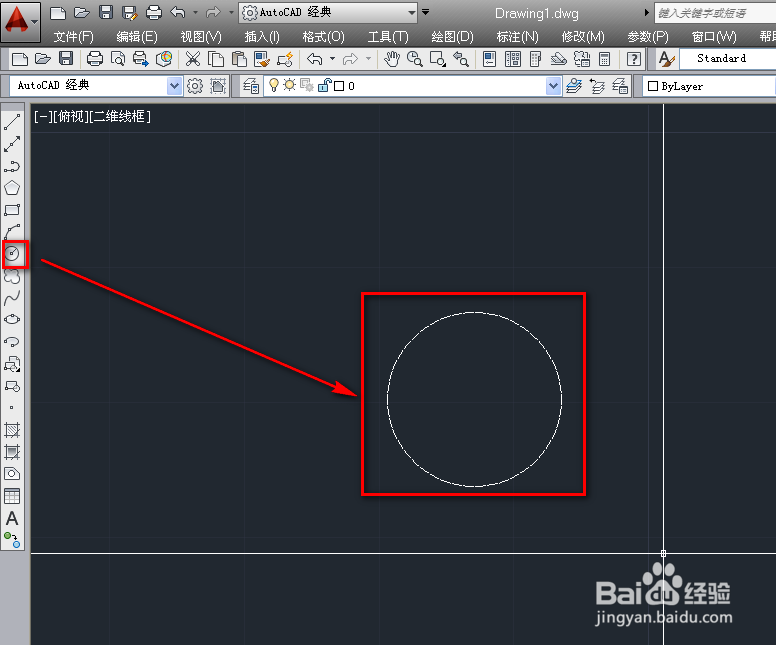The height and width of the screenshot is (645, 776).
Task: Select the Table tool
Action: [12, 496]
